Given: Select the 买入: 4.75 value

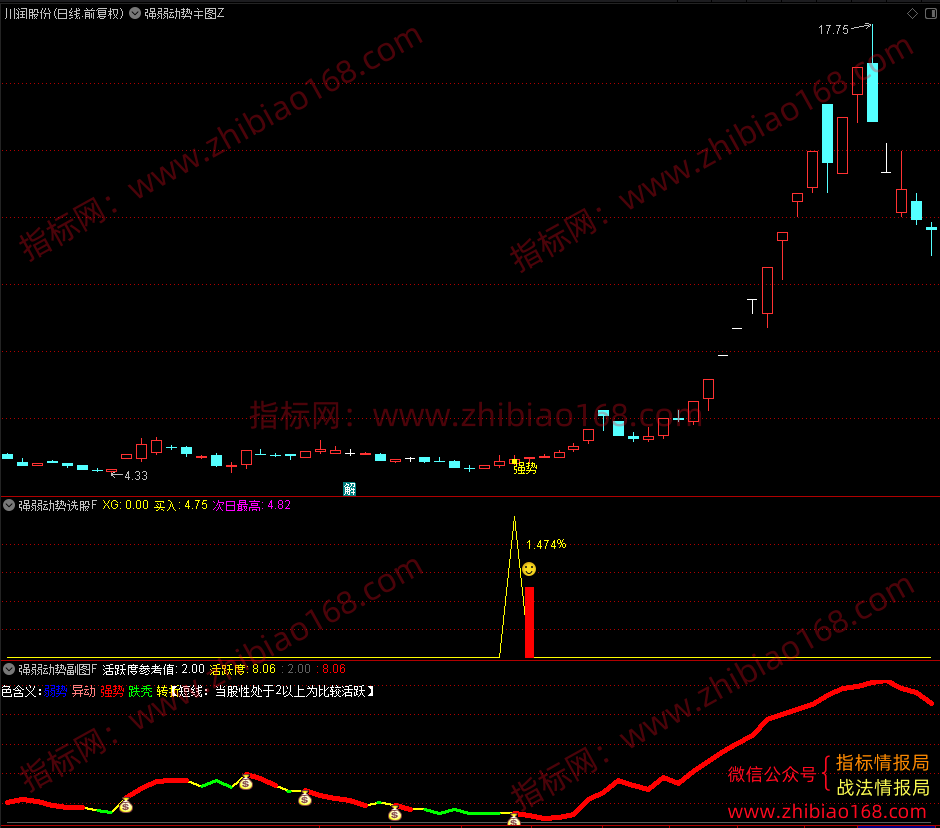Looking at the screenshot, I should [x=180, y=505].
